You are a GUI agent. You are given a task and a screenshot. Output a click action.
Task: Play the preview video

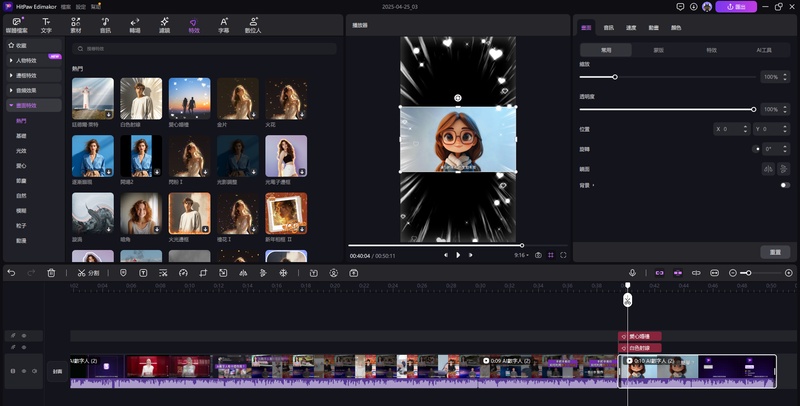point(458,255)
